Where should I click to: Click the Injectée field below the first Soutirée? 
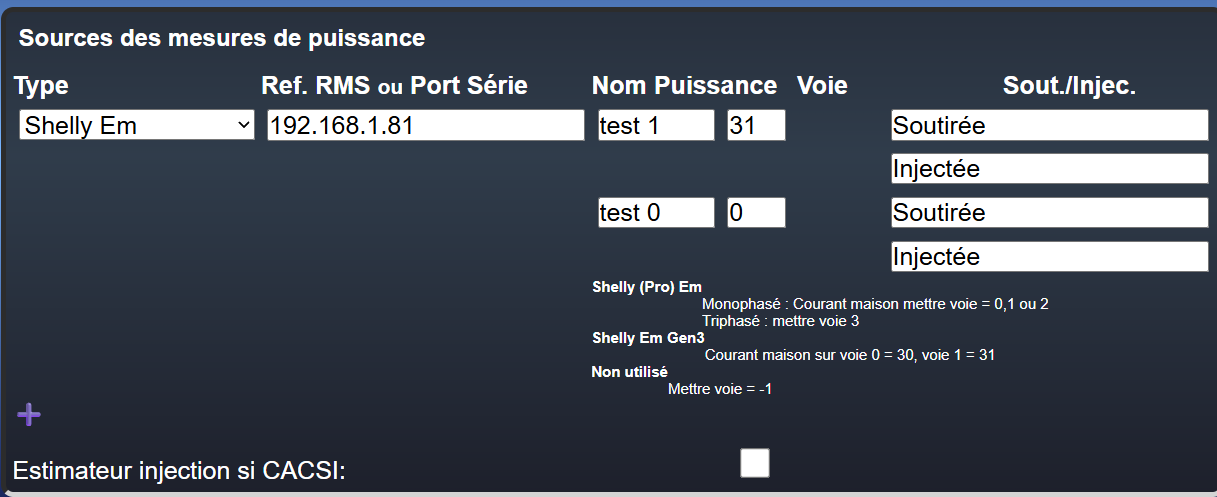coord(1050,169)
